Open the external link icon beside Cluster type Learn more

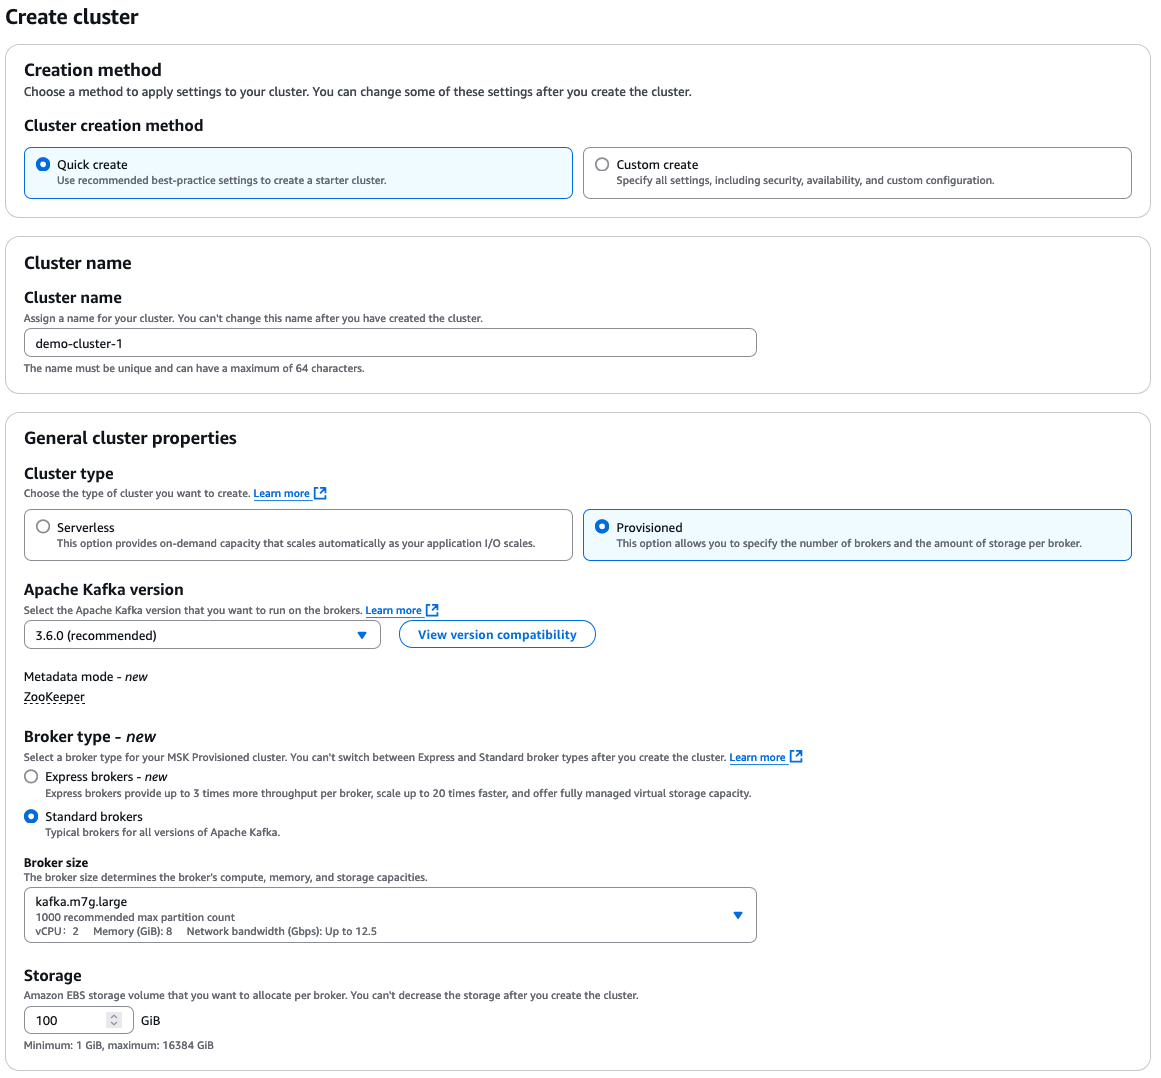point(320,493)
